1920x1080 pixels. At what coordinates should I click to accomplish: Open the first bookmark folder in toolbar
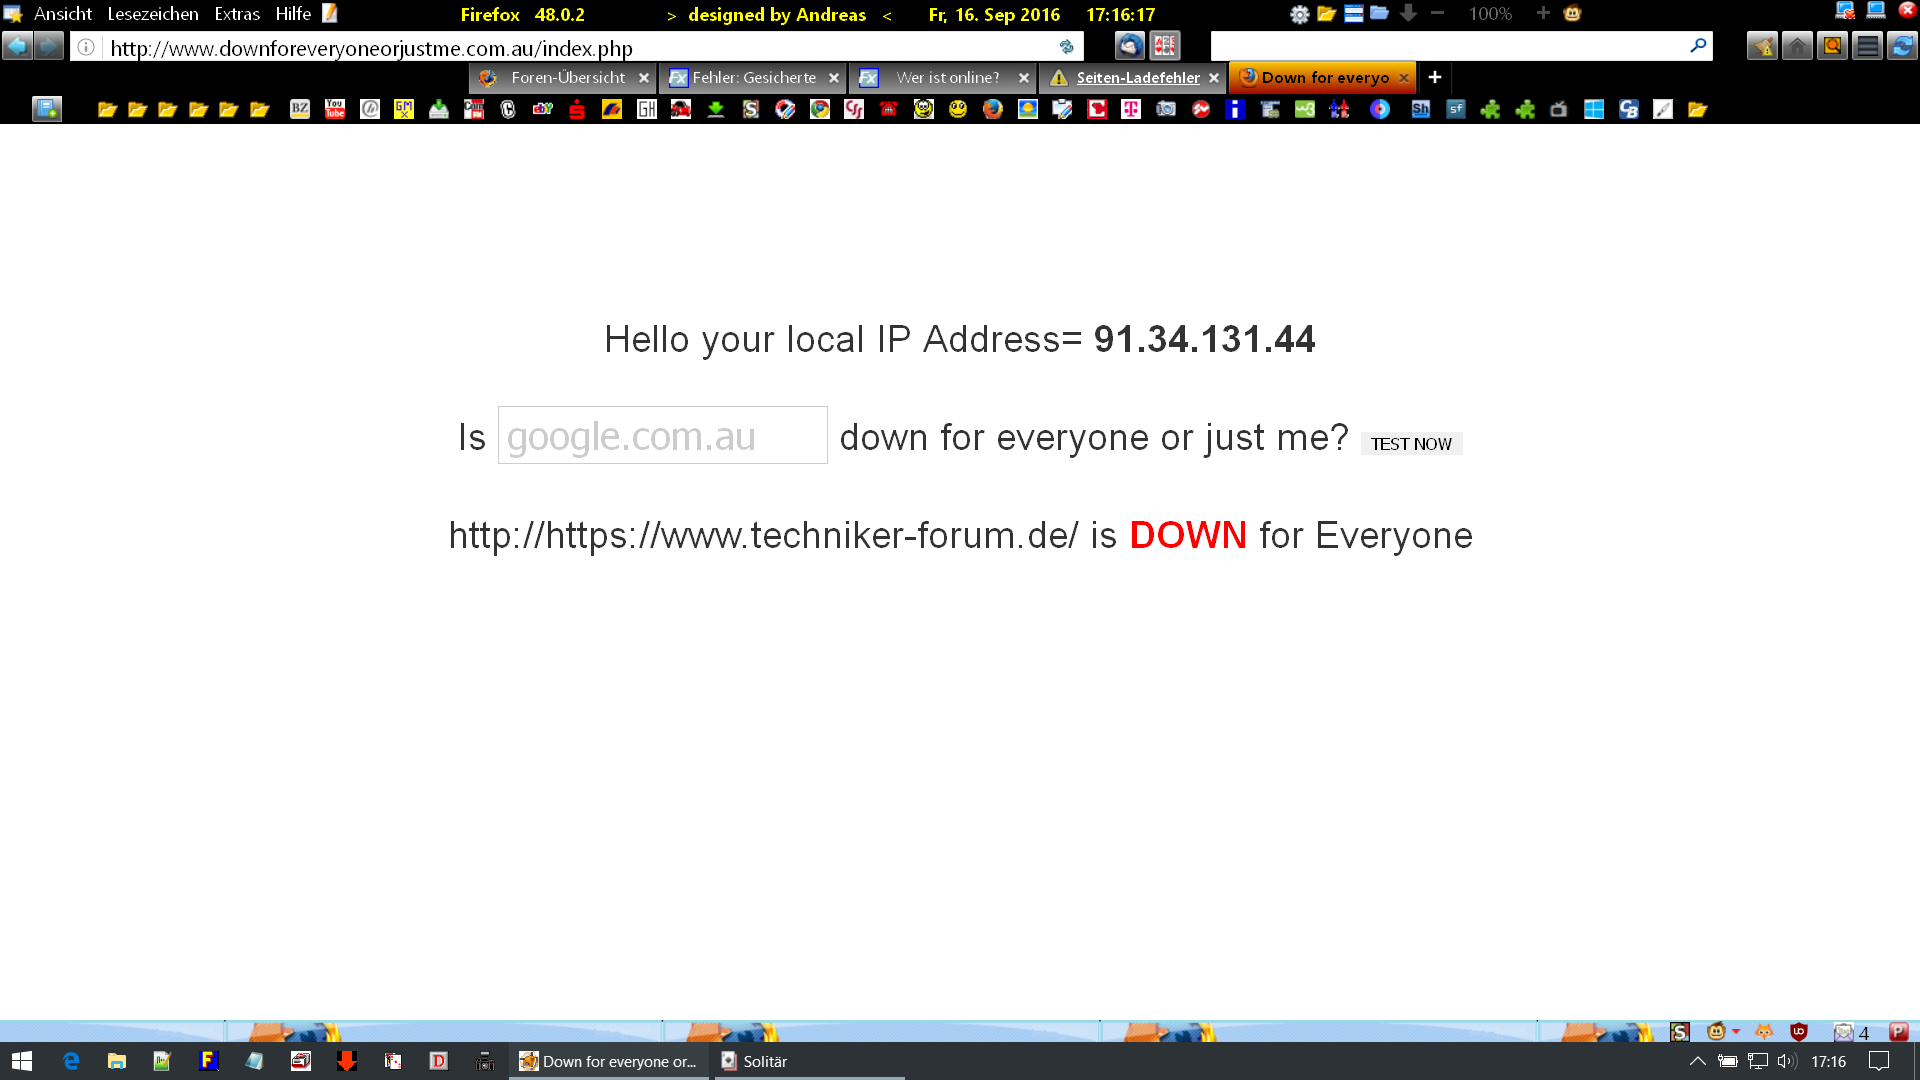[x=107, y=109]
